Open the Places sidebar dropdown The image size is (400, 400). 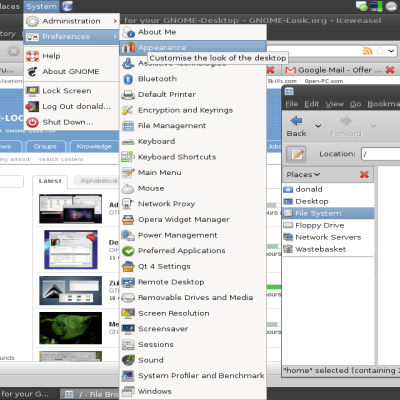[303, 175]
